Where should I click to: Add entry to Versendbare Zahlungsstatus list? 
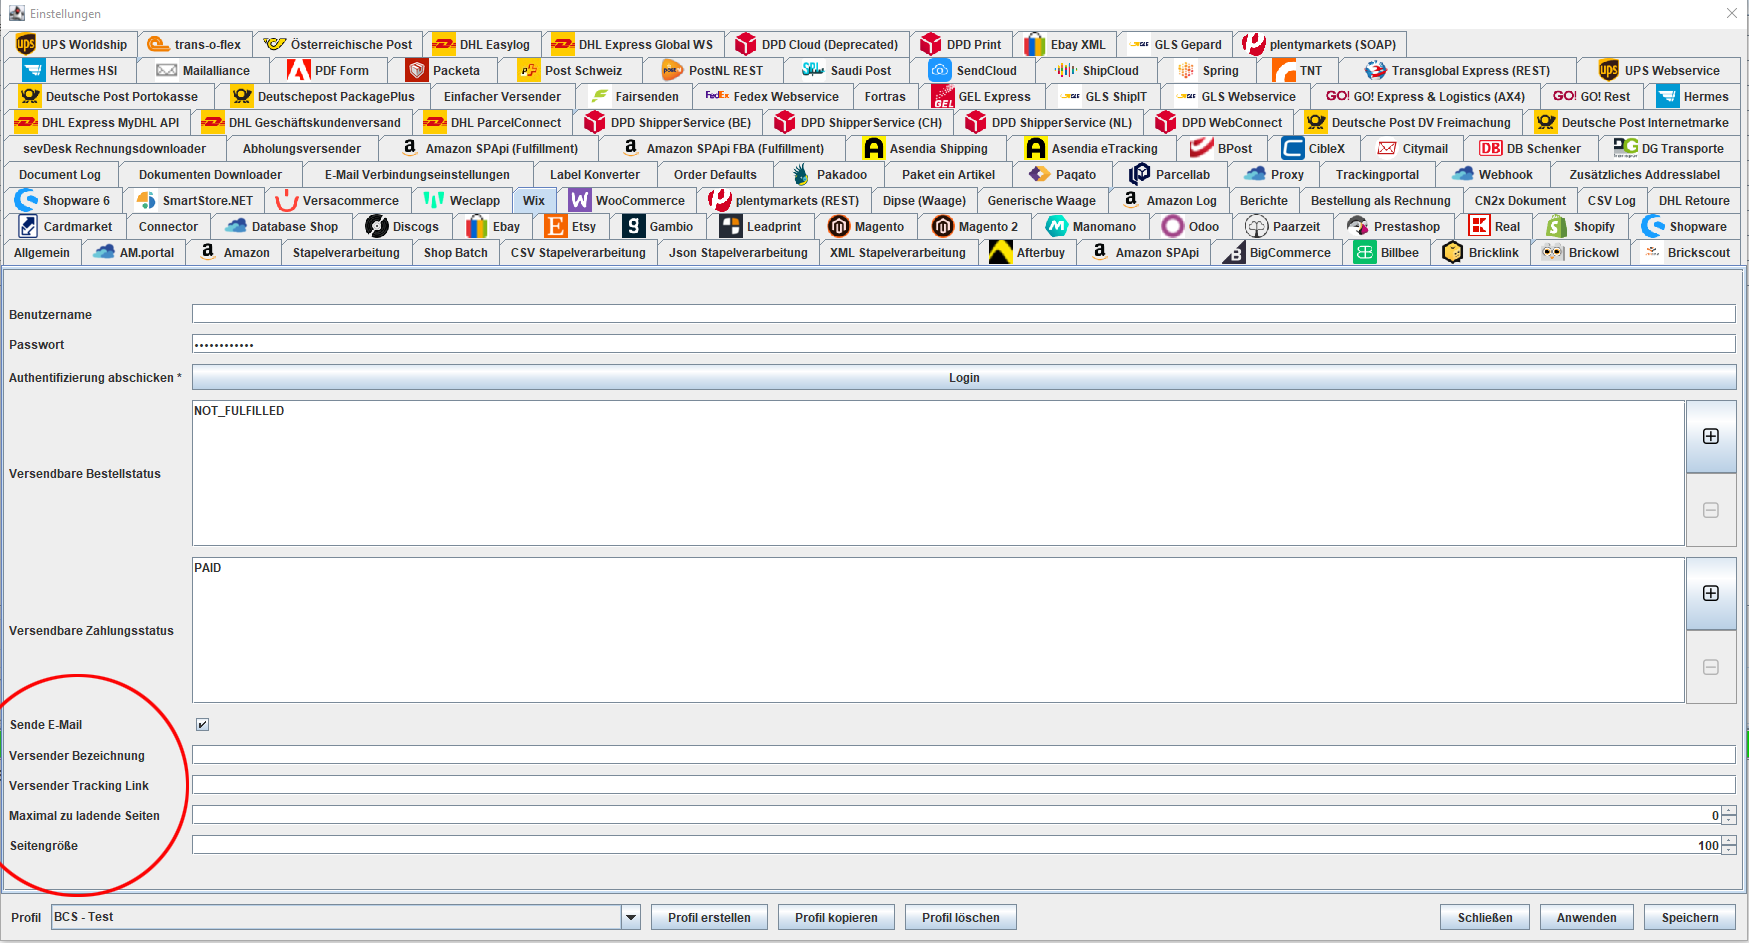(x=1711, y=593)
